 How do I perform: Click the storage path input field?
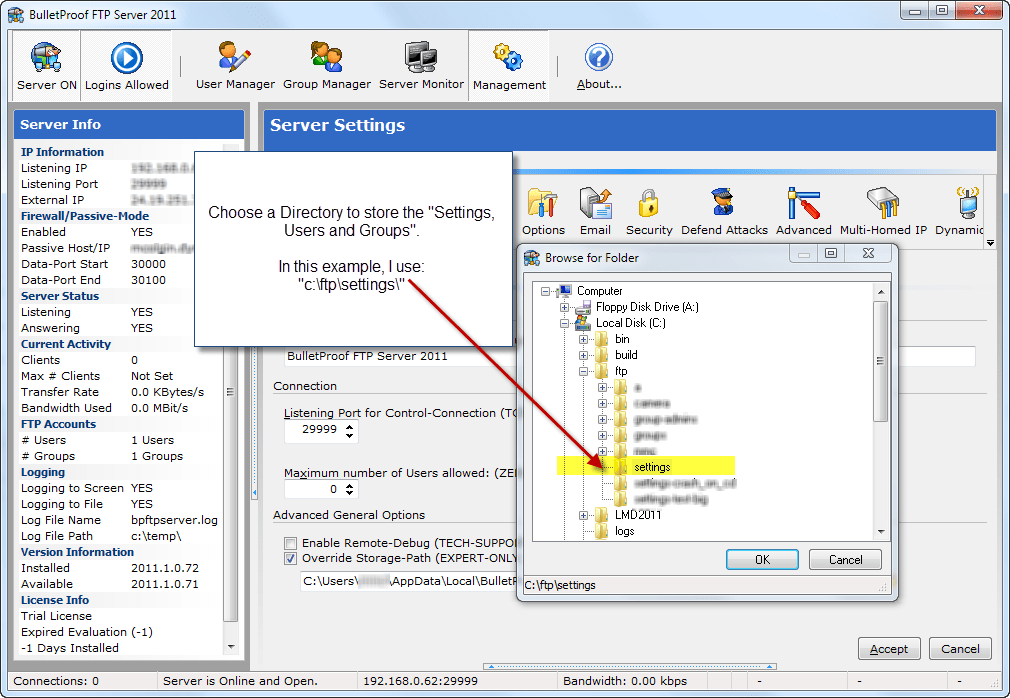[408, 581]
